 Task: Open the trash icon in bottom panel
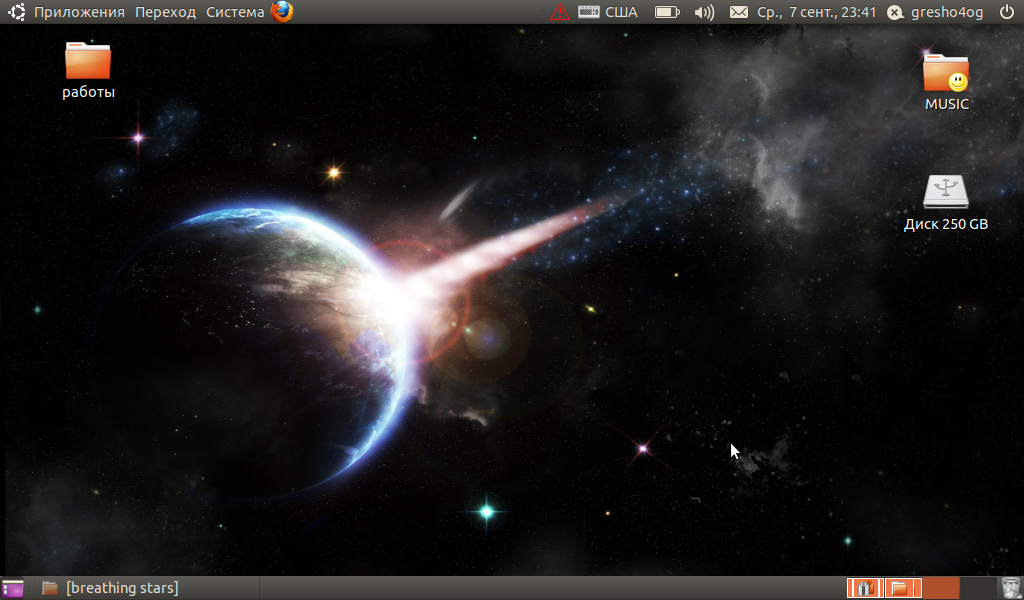point(1011,588)
